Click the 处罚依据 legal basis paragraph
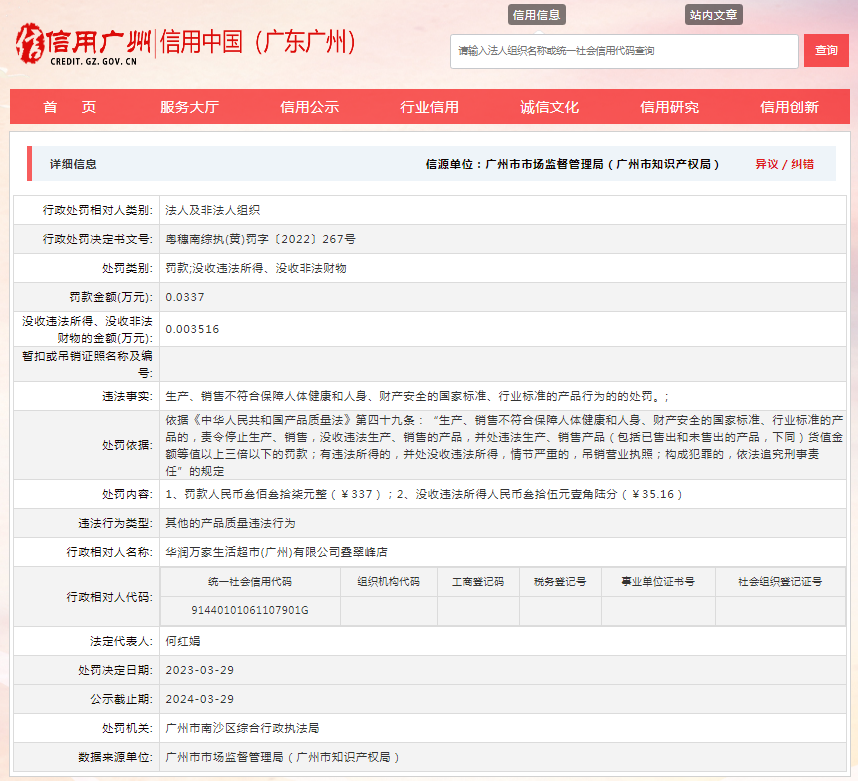Screen dimensions: 858x781 [504, 446]
